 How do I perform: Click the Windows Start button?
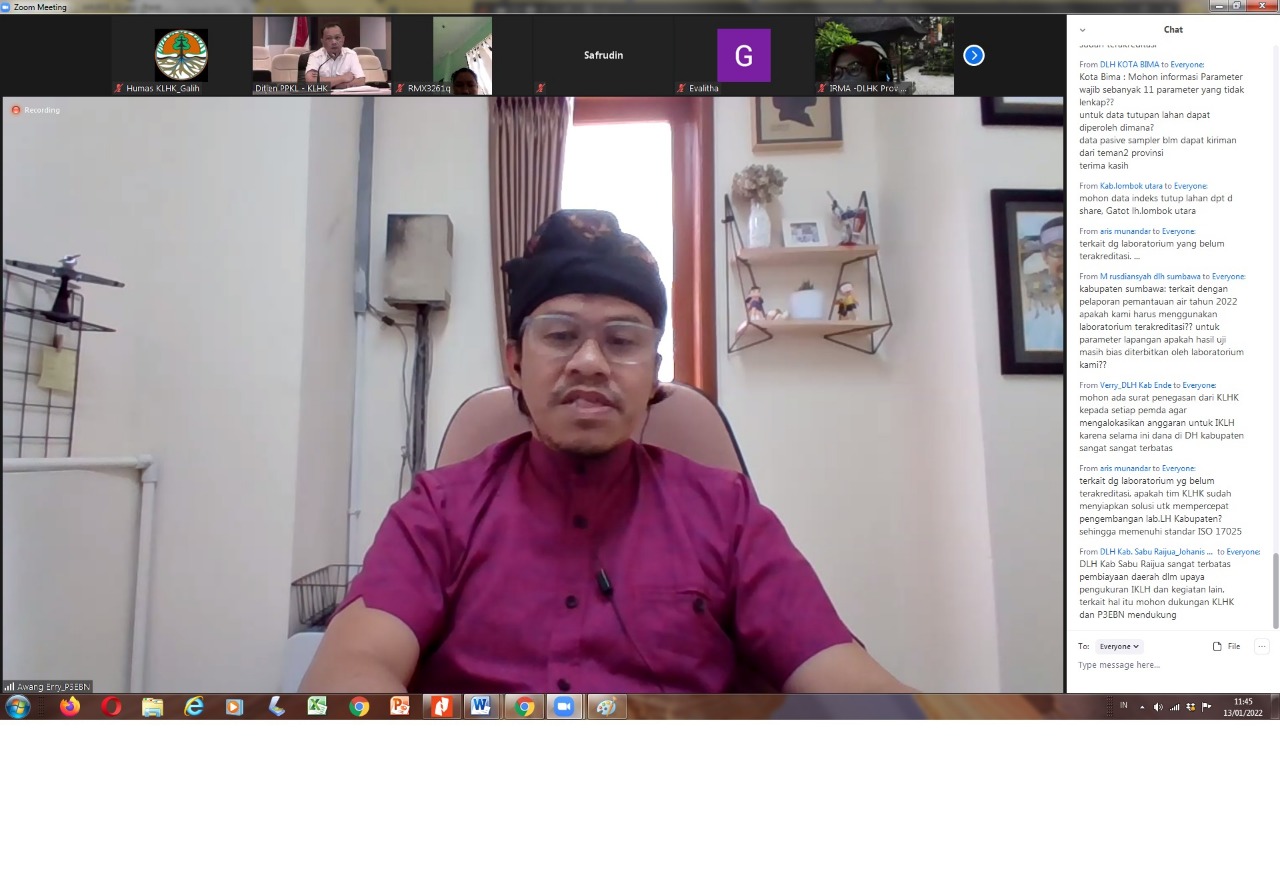[x=18, y=707]
